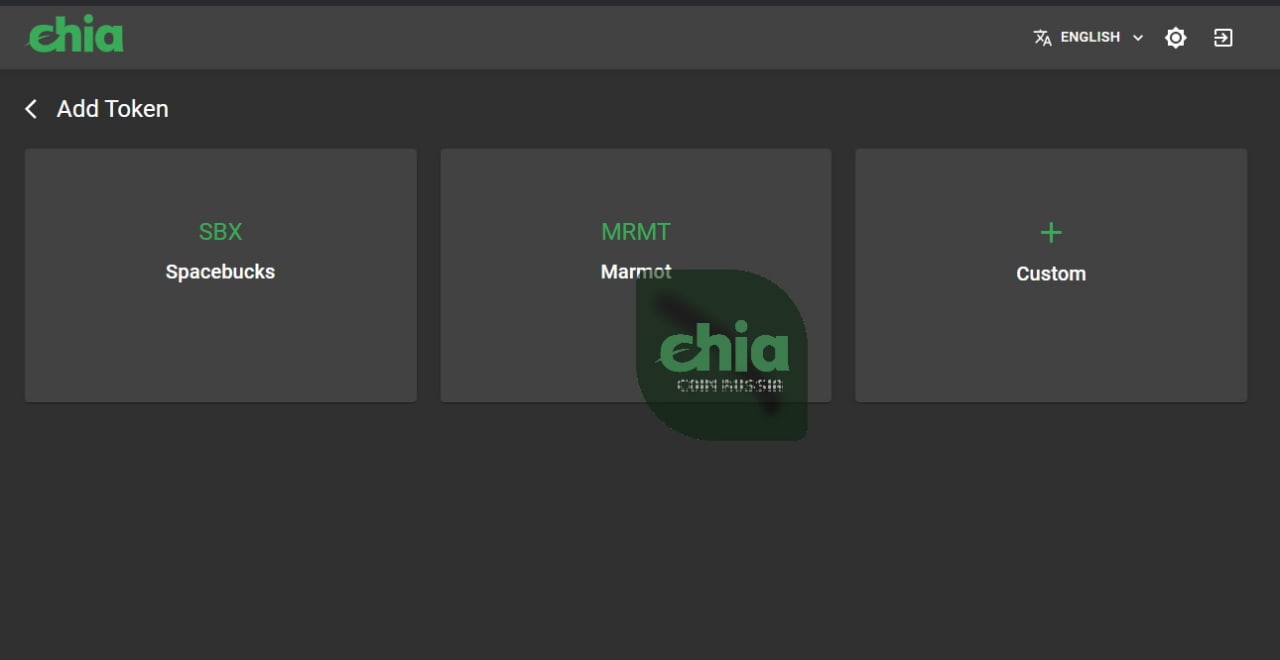Click the green plus icon for Custom
The image size is (1280, 660).
tap(1051, 233)
